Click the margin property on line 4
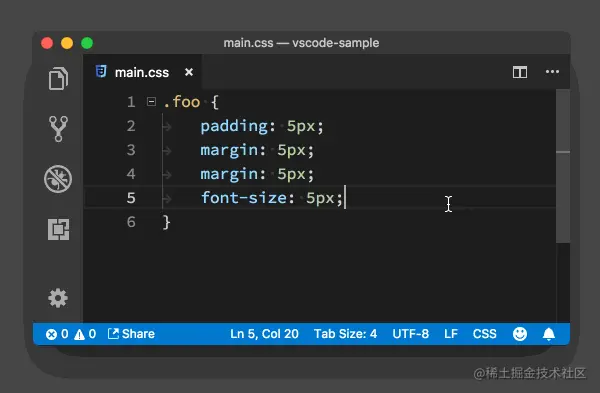Screen dimensions: 600x393 click(229, 174)
